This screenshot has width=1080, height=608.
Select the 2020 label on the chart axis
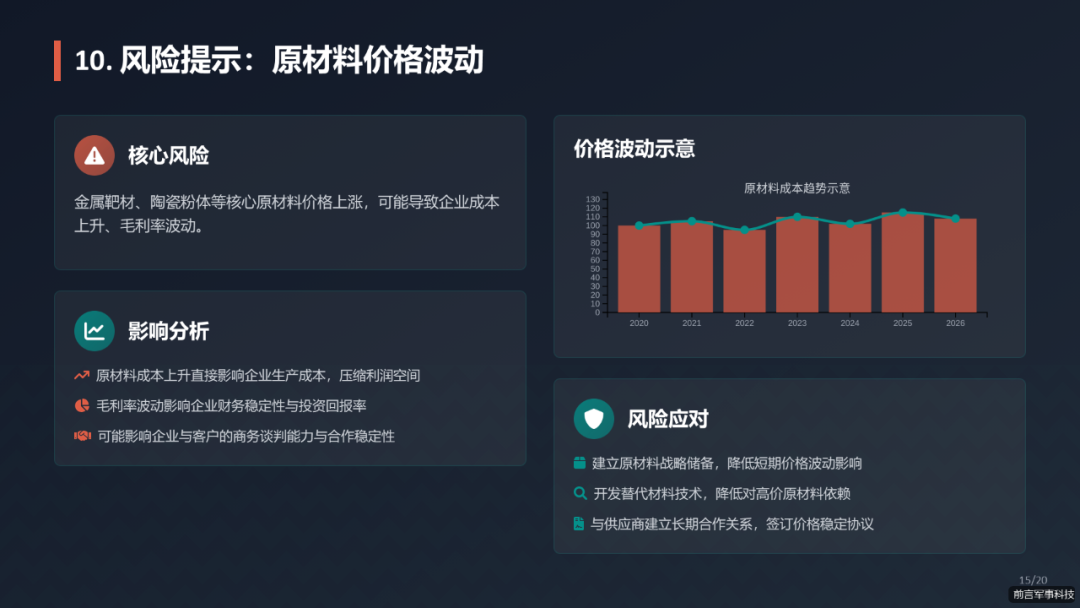point(639,323)
